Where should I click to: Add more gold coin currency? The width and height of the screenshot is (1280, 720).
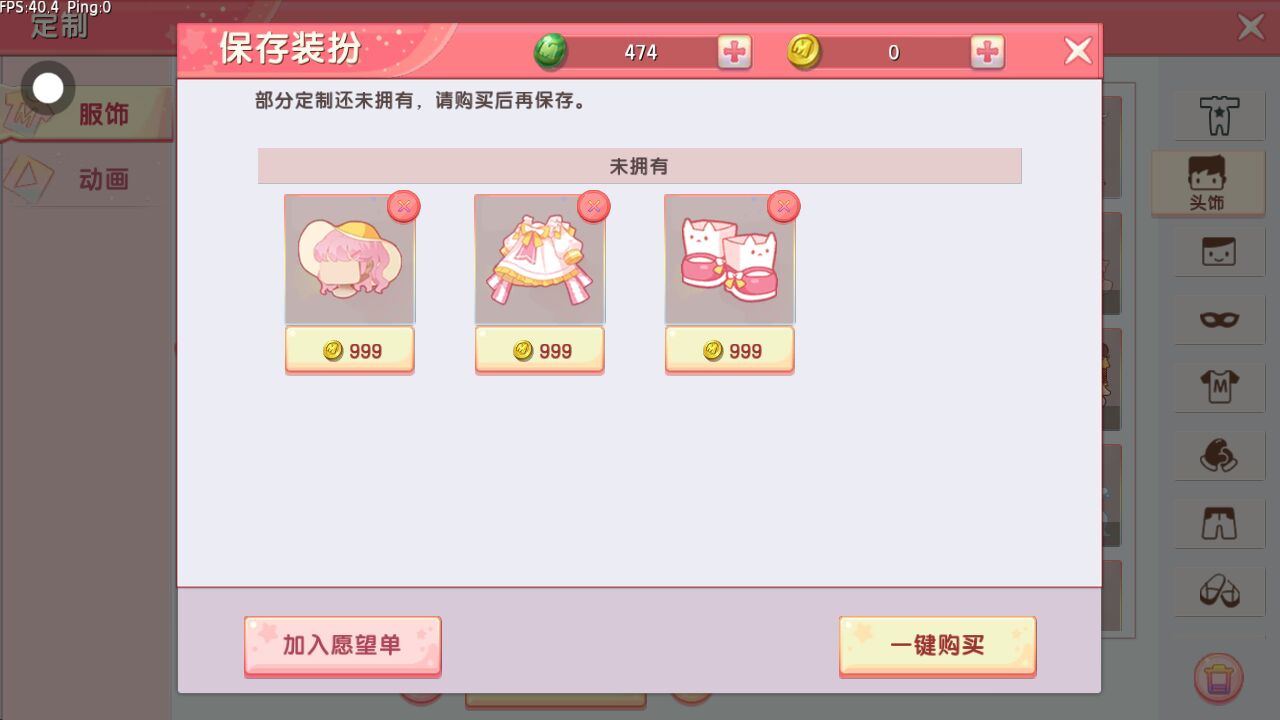click(x=987, y=52)
